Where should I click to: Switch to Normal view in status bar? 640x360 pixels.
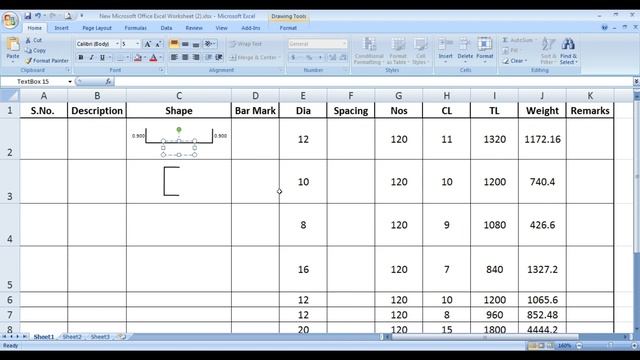(533, 346)
